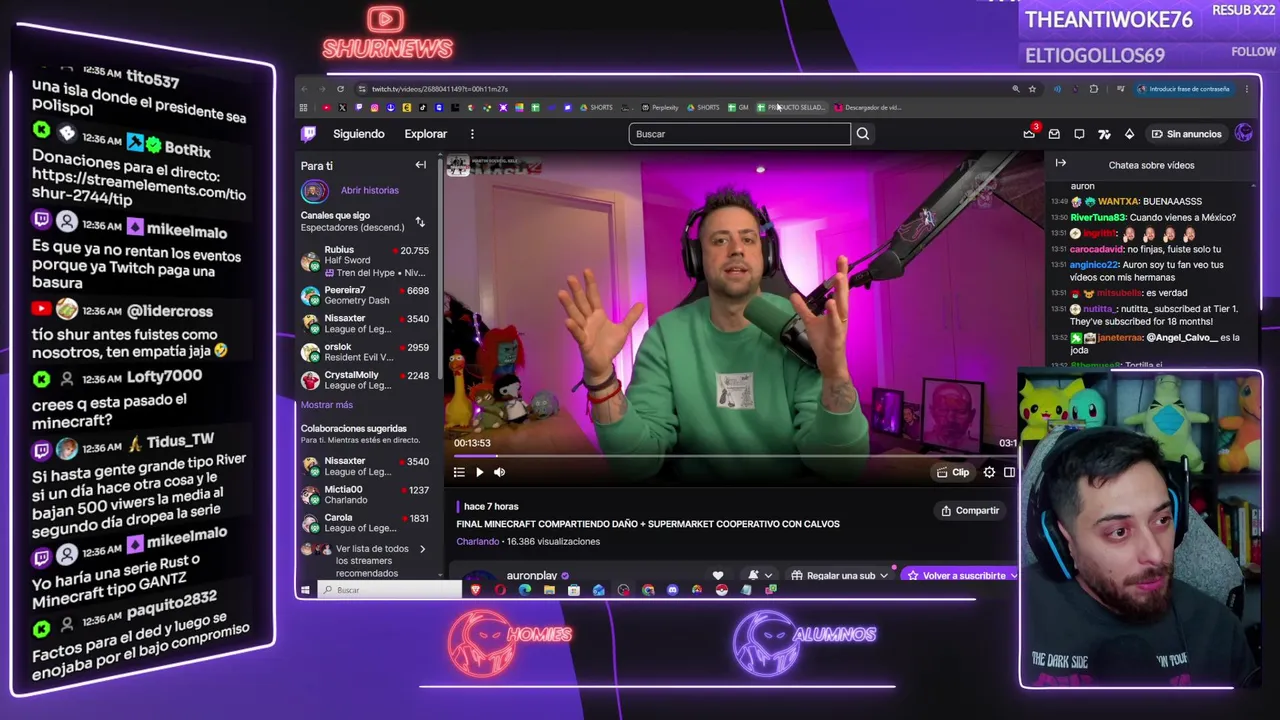Open the whispers chat bubble icon
The height and width of the screenshot is (720, 1280).
tap(1079, 134)
